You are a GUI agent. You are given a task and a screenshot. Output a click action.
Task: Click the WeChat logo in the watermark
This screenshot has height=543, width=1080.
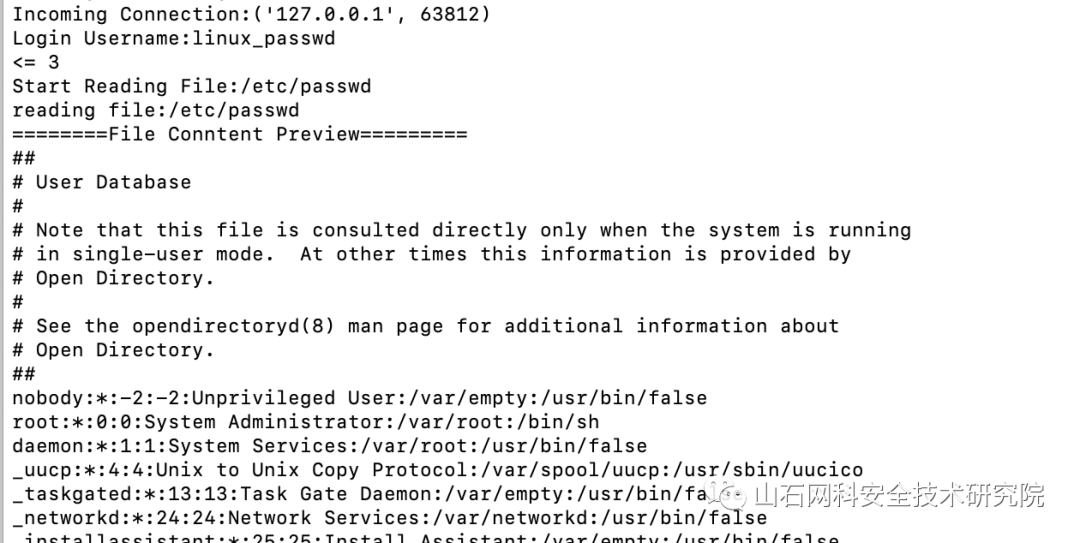[x=727, y=494]
